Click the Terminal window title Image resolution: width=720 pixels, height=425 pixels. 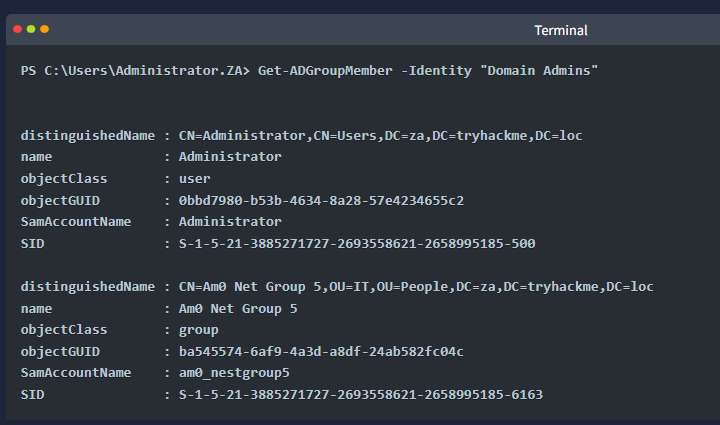tap(561, 30)
